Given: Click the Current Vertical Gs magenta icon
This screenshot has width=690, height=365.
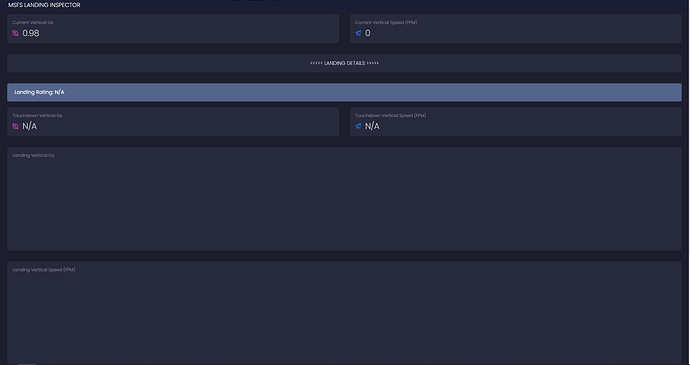Looking at the screenshot, I should click(15, 33).
